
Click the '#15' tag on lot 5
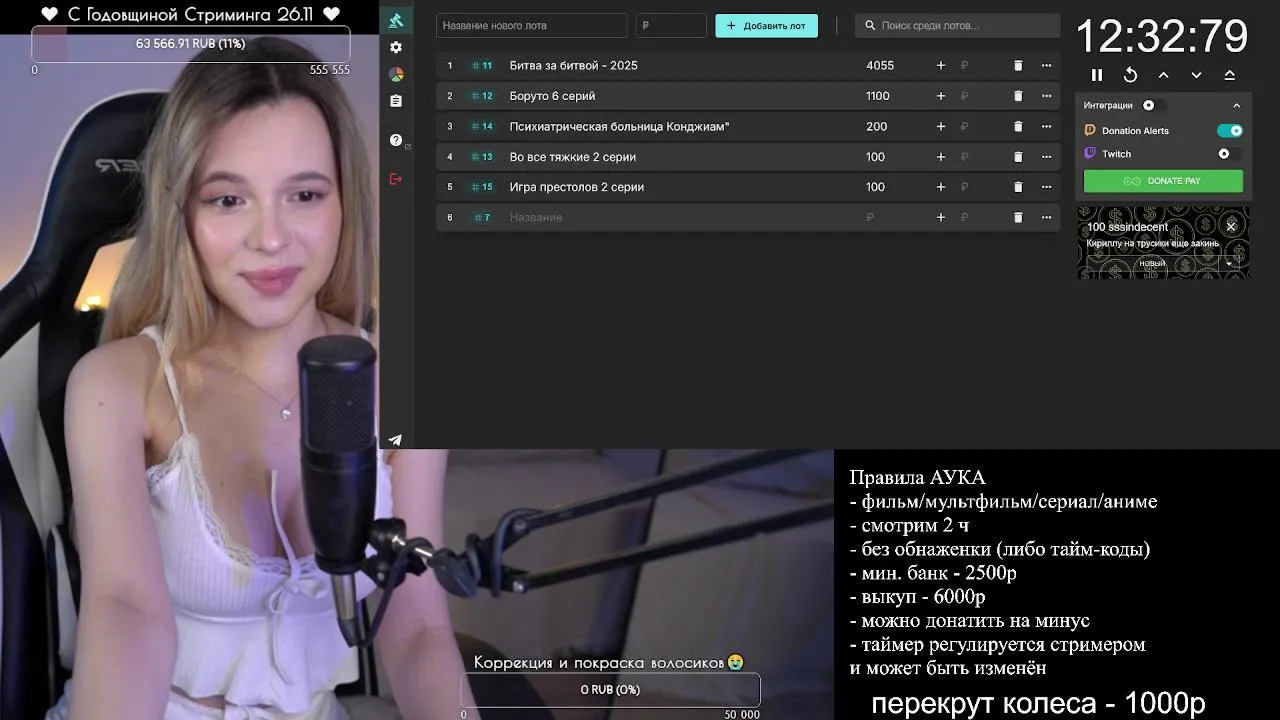[482, 187]
